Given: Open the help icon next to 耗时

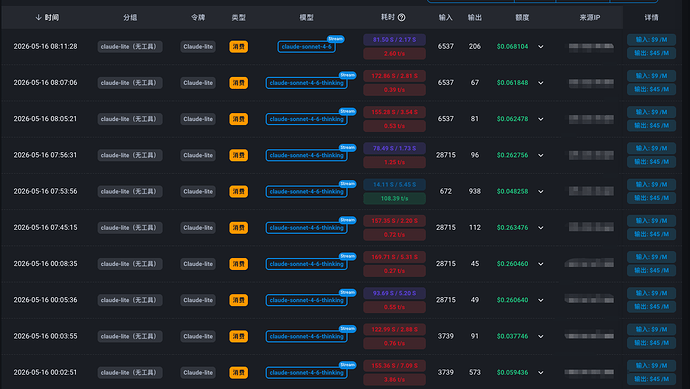Looking at the screenshot, I should pyautogui.click(x=401, y=18).
